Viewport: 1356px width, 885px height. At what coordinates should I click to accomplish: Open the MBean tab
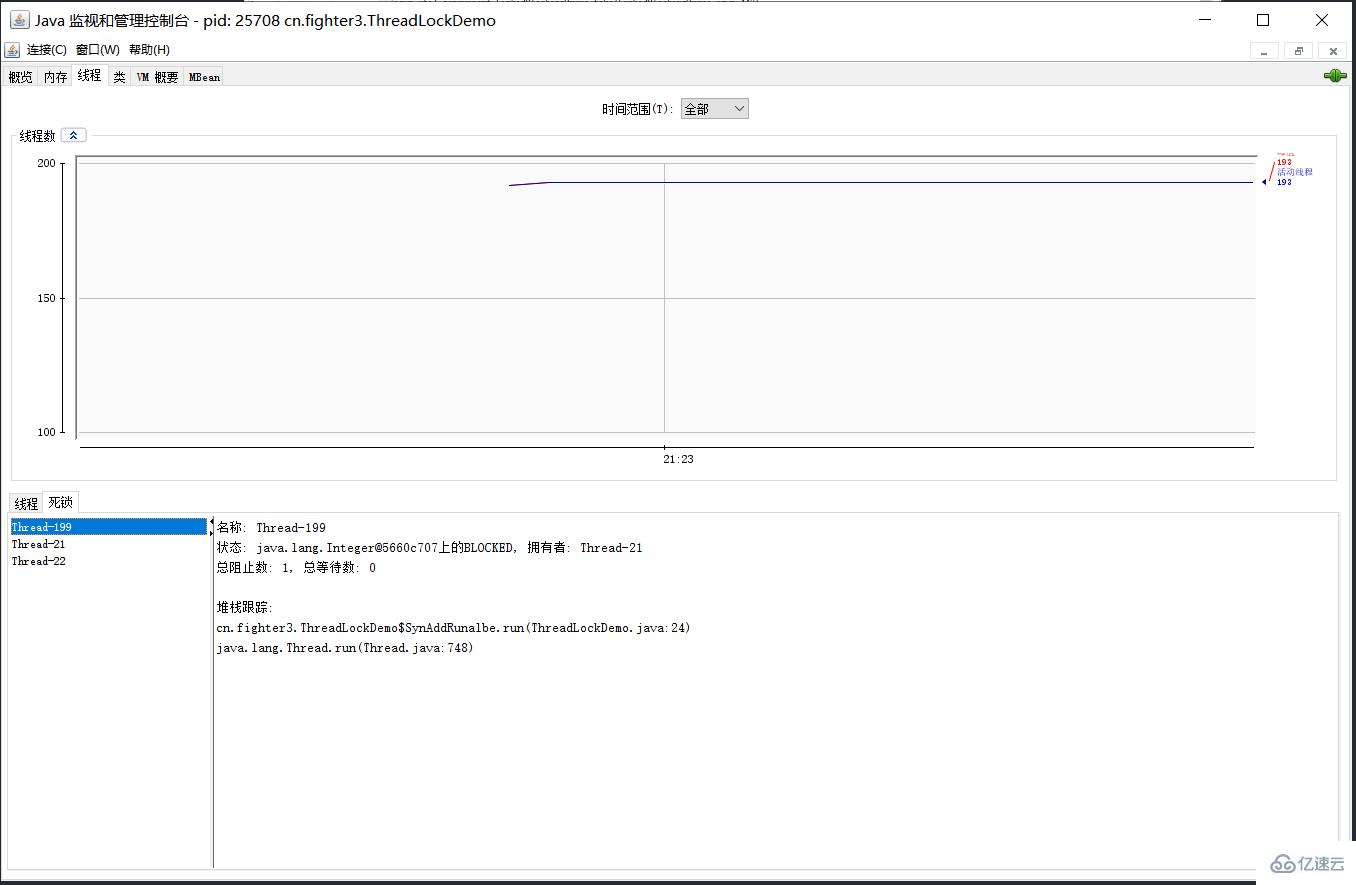click(x=204, y=77)
